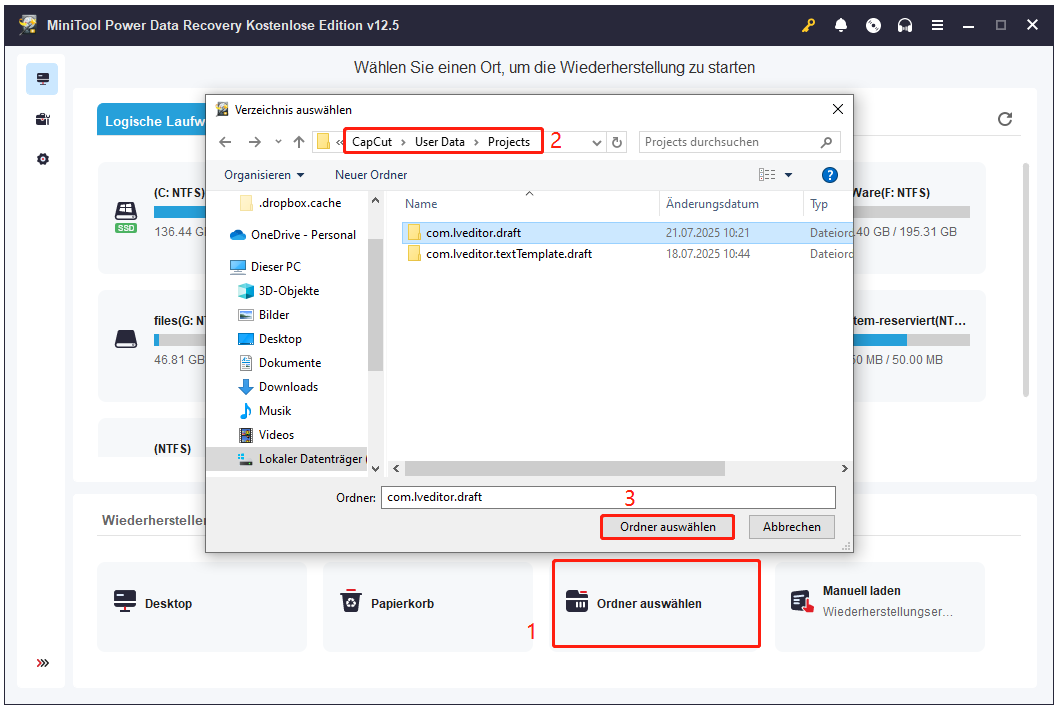Open Desktop in the navigation tree
This screenshot has height=711, width=1061.
(x=280, y=339)
